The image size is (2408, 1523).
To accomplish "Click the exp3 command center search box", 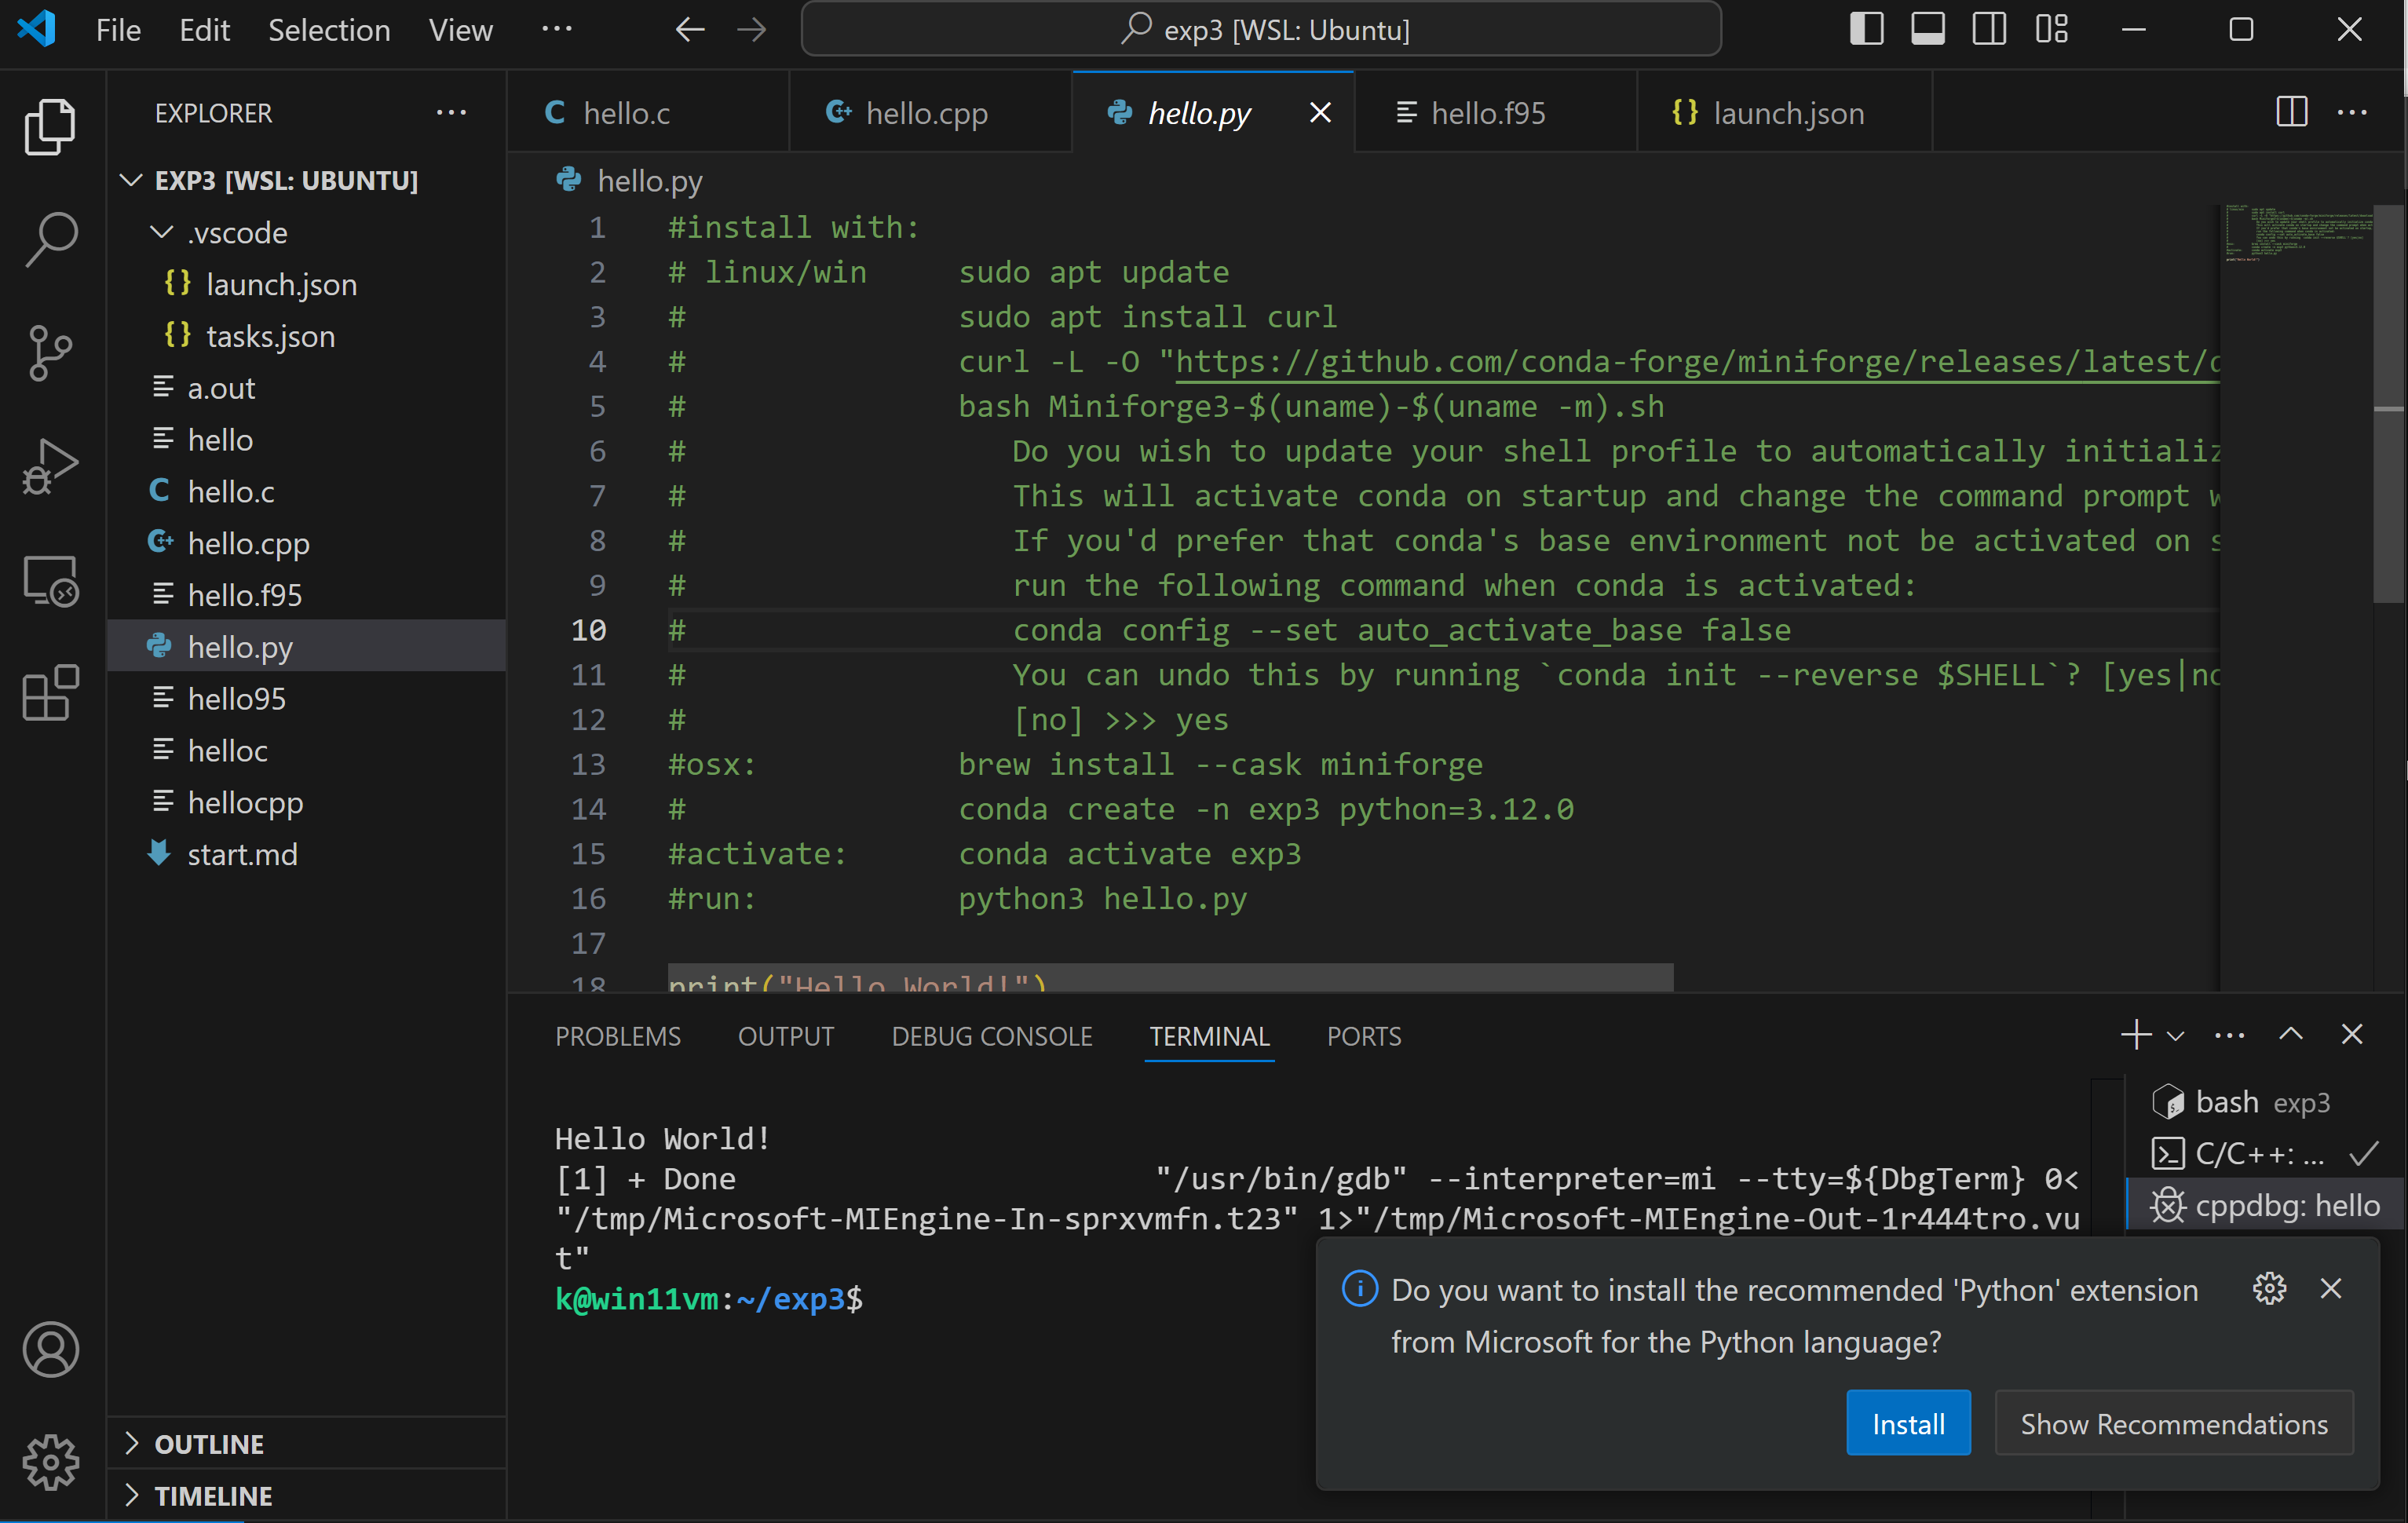I will [1261, 30].
